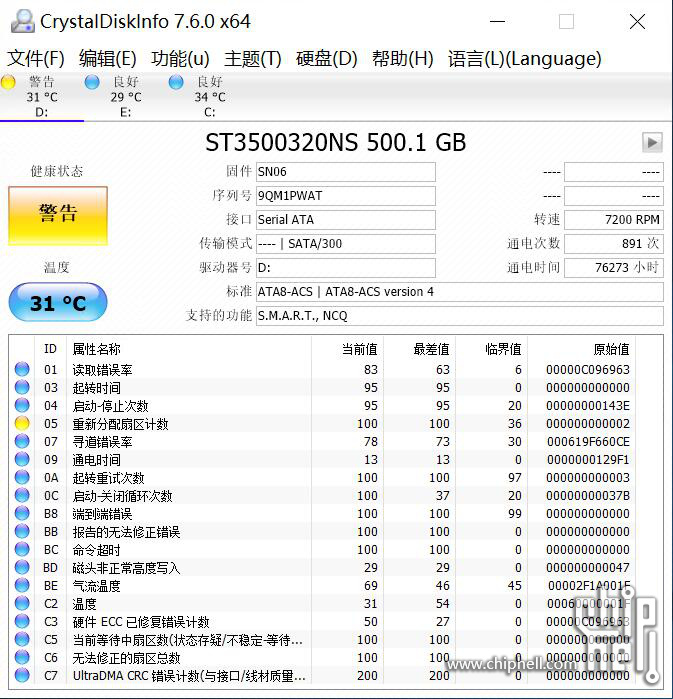Click the 属性名称 column header

[x=189, y=349]
